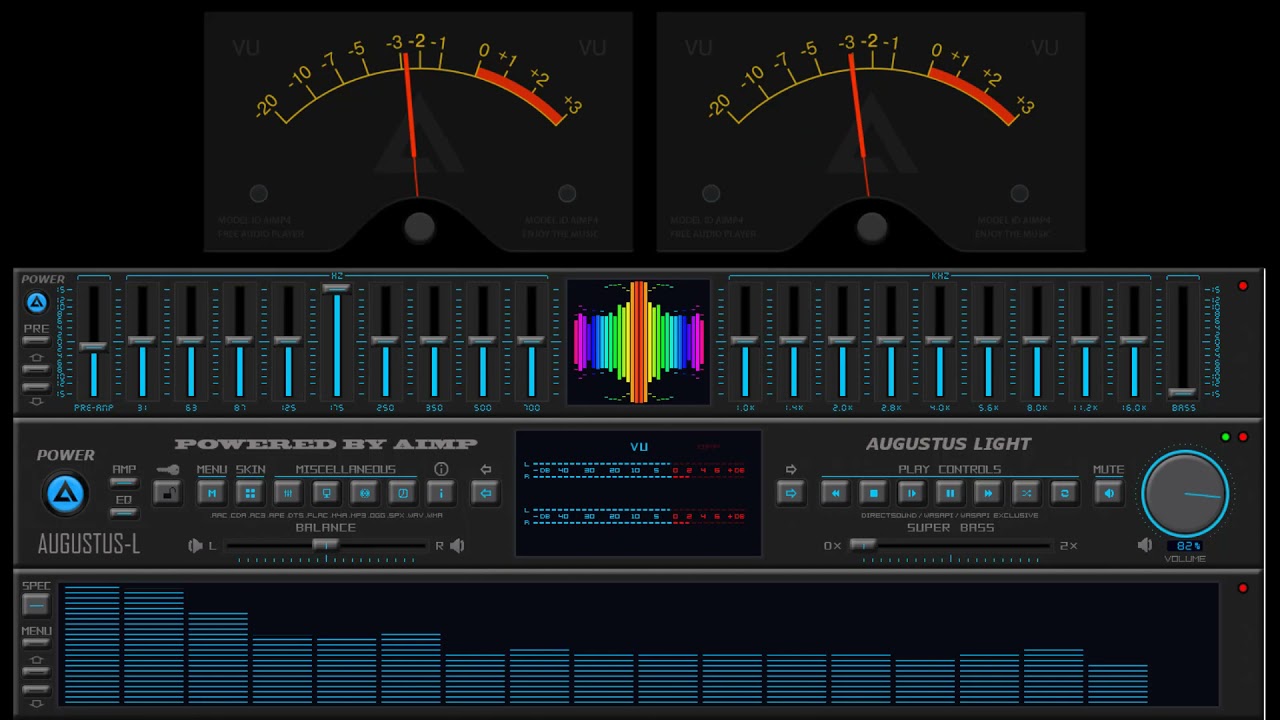This screenshot has height=720, width=1280.
Task: Click the Super Bass slider handle
Action: tap(862, 545)
